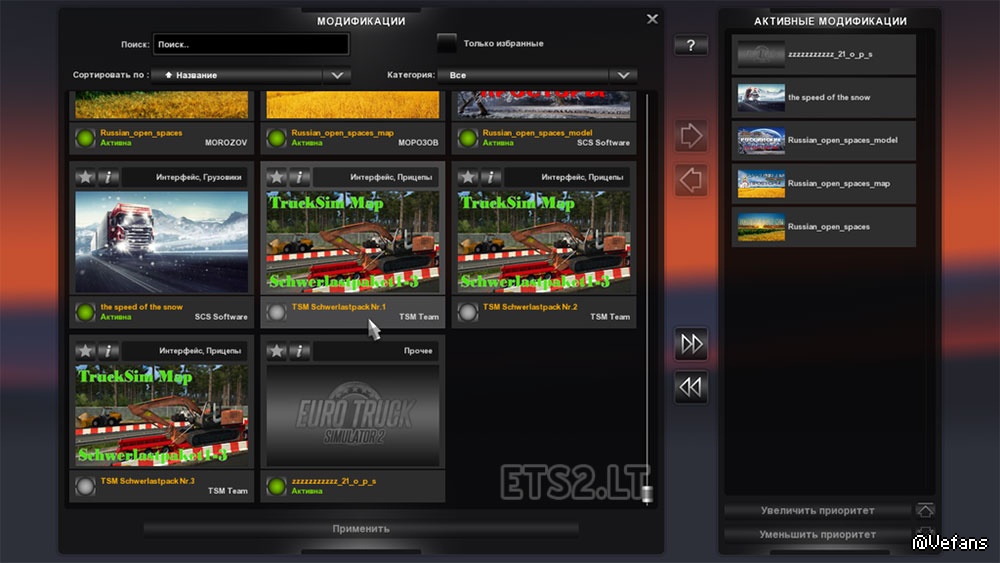
Task: Select Russian_open_spaces_map in active mods list
Action: [x=823, y=184]
